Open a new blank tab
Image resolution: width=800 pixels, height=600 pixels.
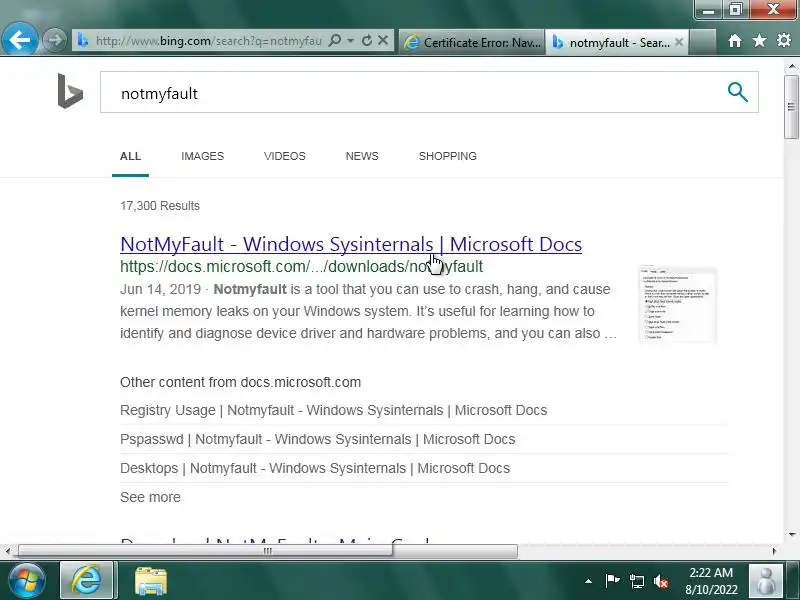702,42
